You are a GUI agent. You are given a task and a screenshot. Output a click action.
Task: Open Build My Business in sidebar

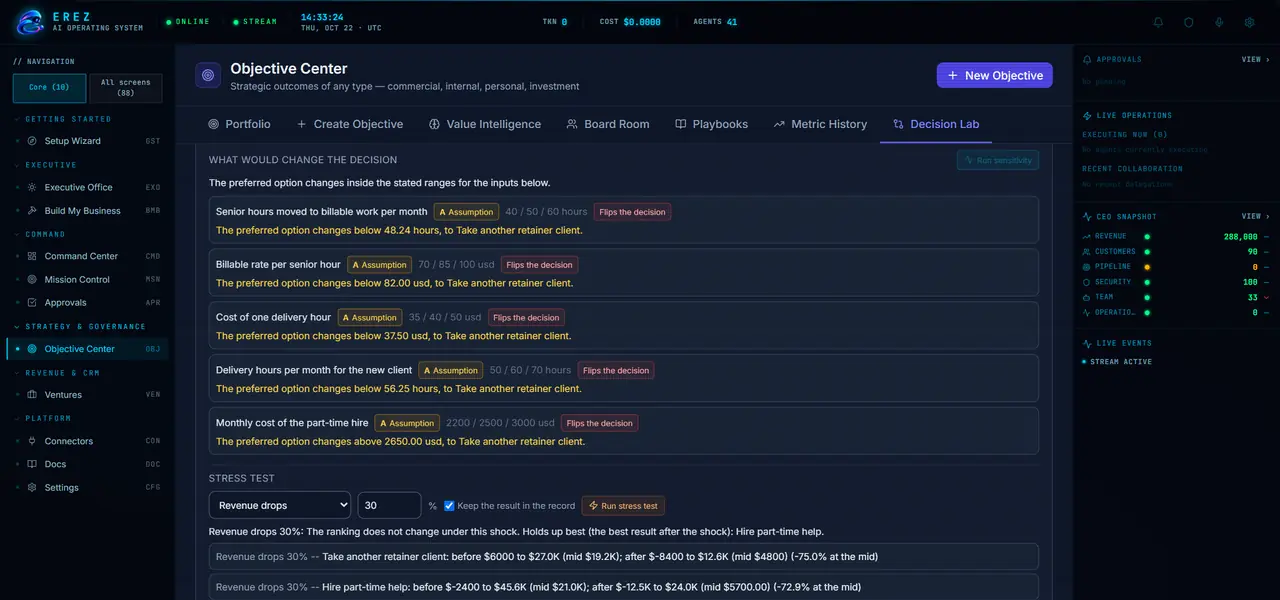coord(87,211)
